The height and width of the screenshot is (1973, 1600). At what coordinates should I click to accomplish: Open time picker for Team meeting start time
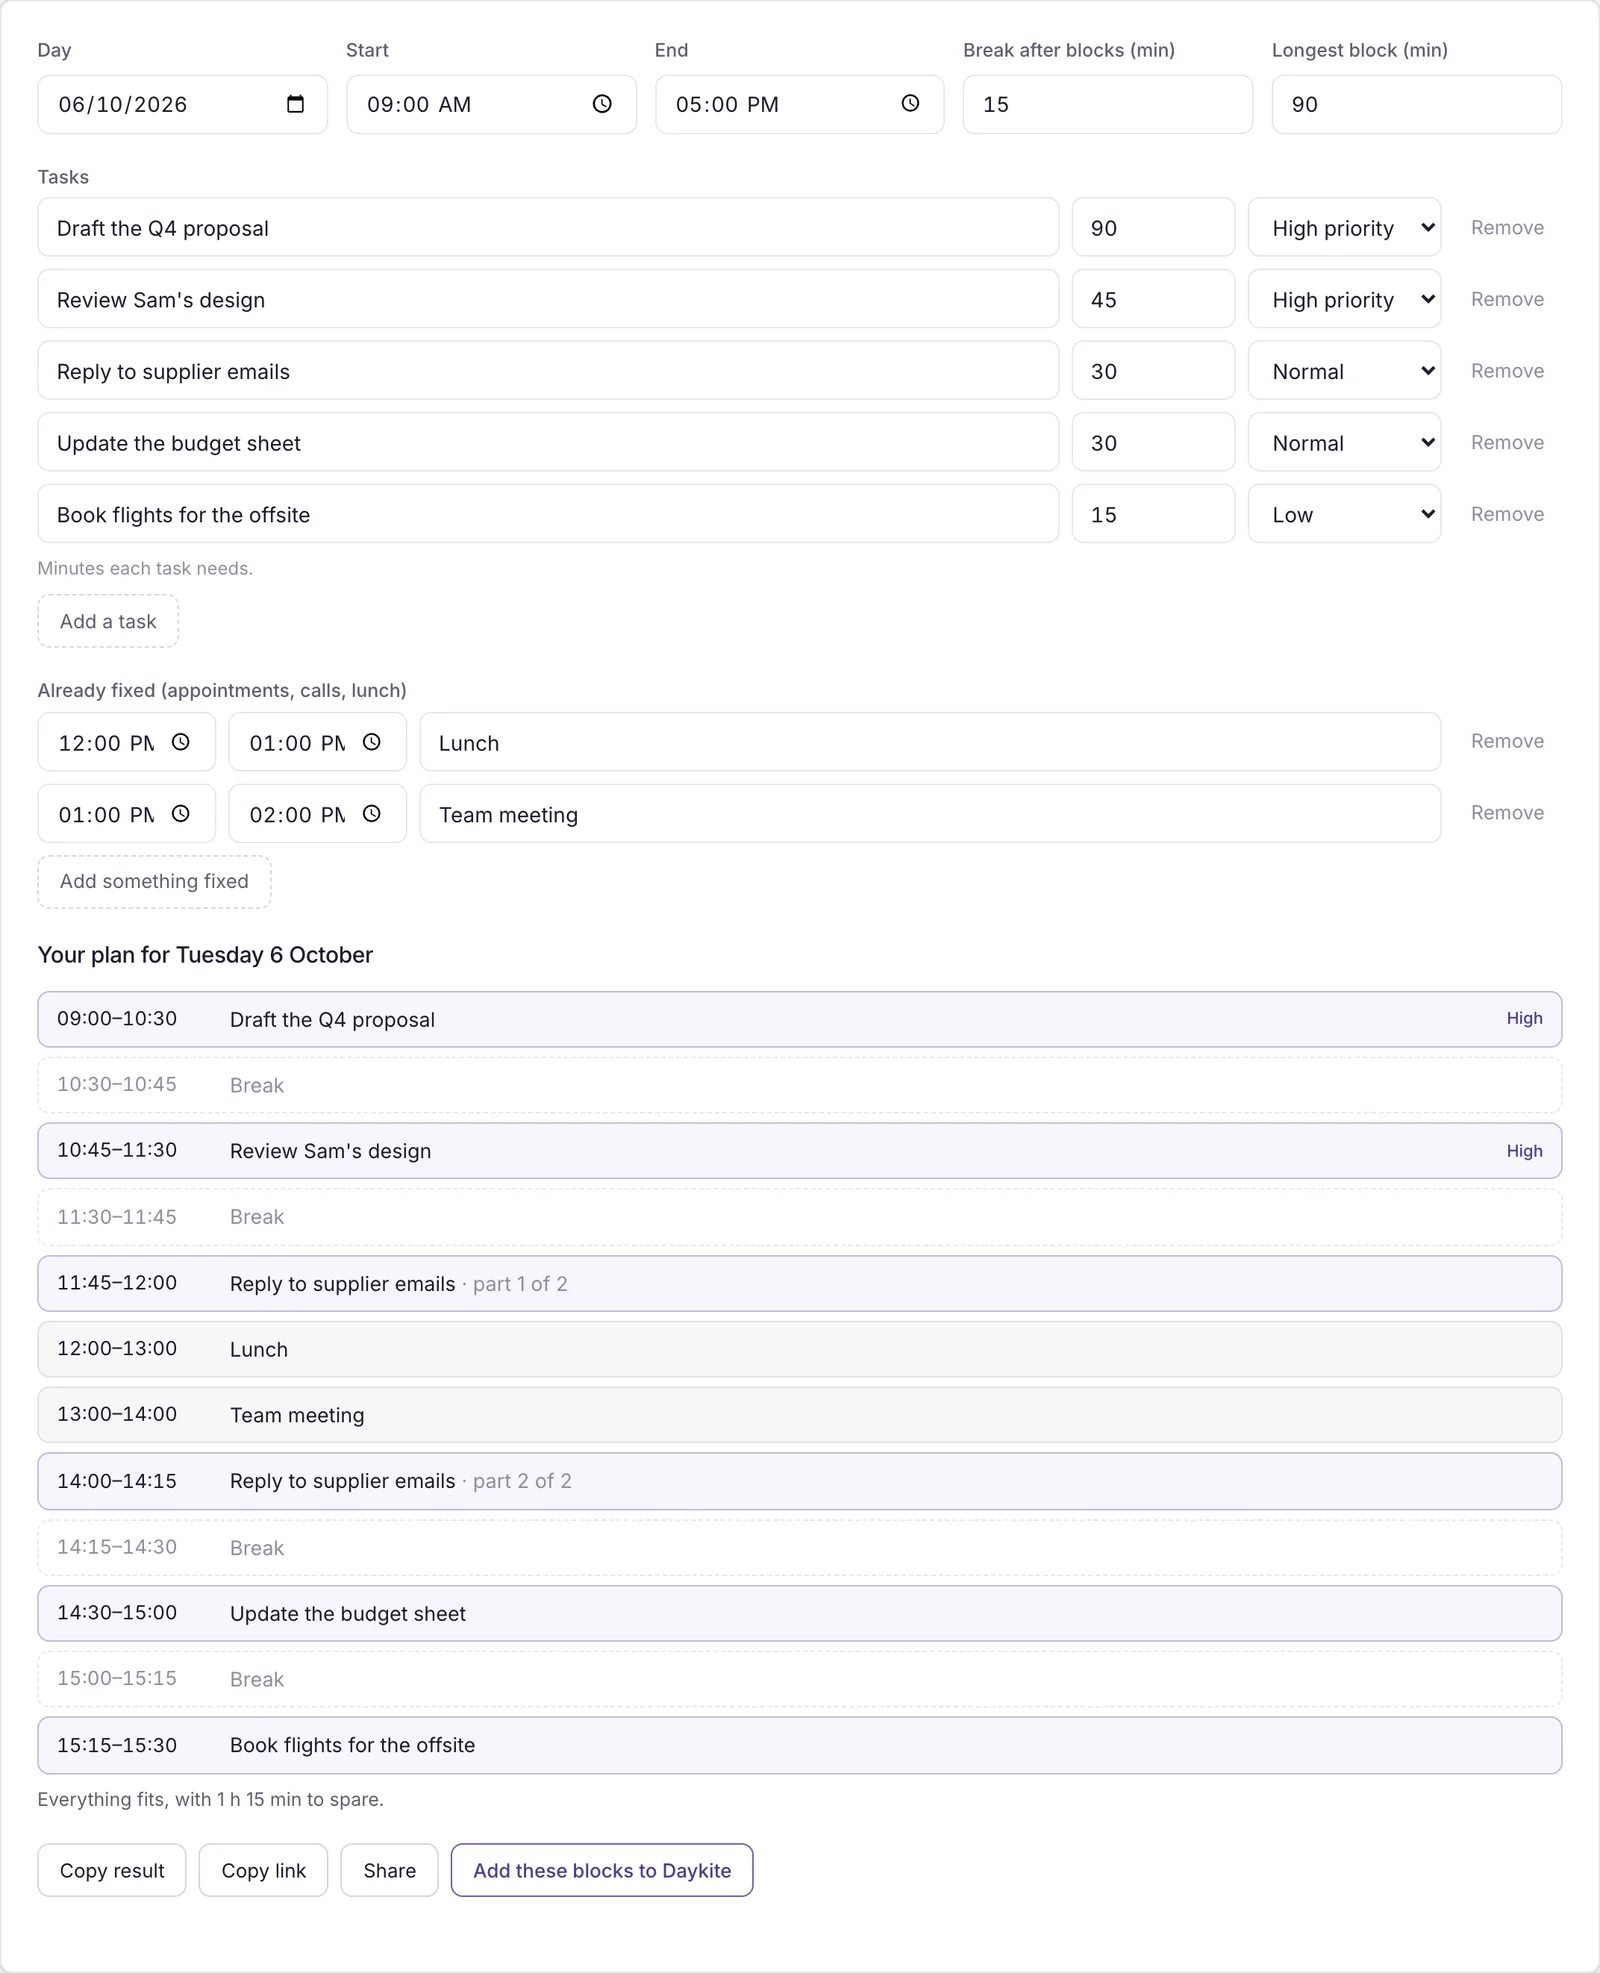tap(180, 814)
